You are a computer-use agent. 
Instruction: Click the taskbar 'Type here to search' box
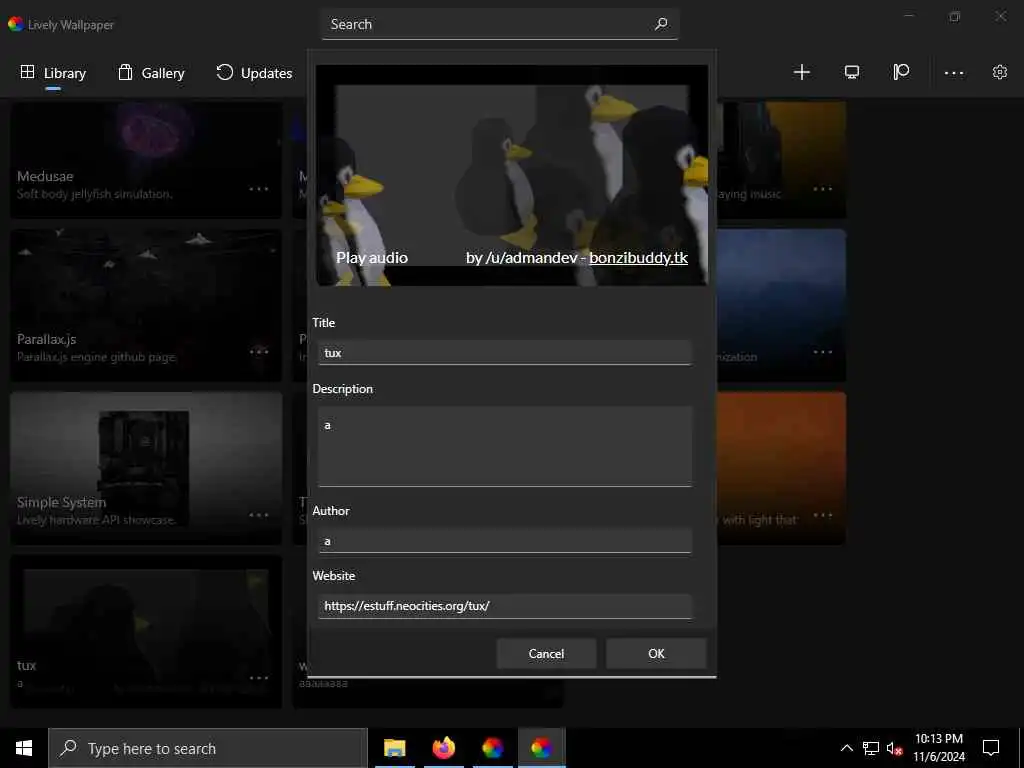[208, 748]
